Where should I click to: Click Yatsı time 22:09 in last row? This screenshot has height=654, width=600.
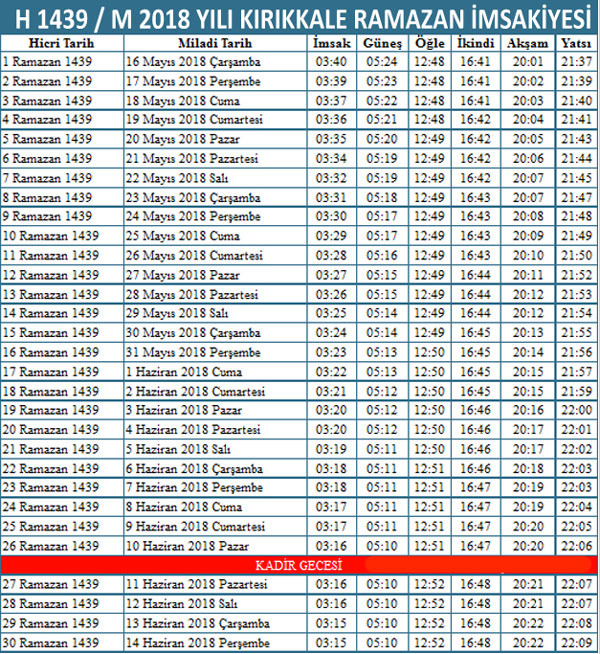pyautogui.click(x=574, y=642)
